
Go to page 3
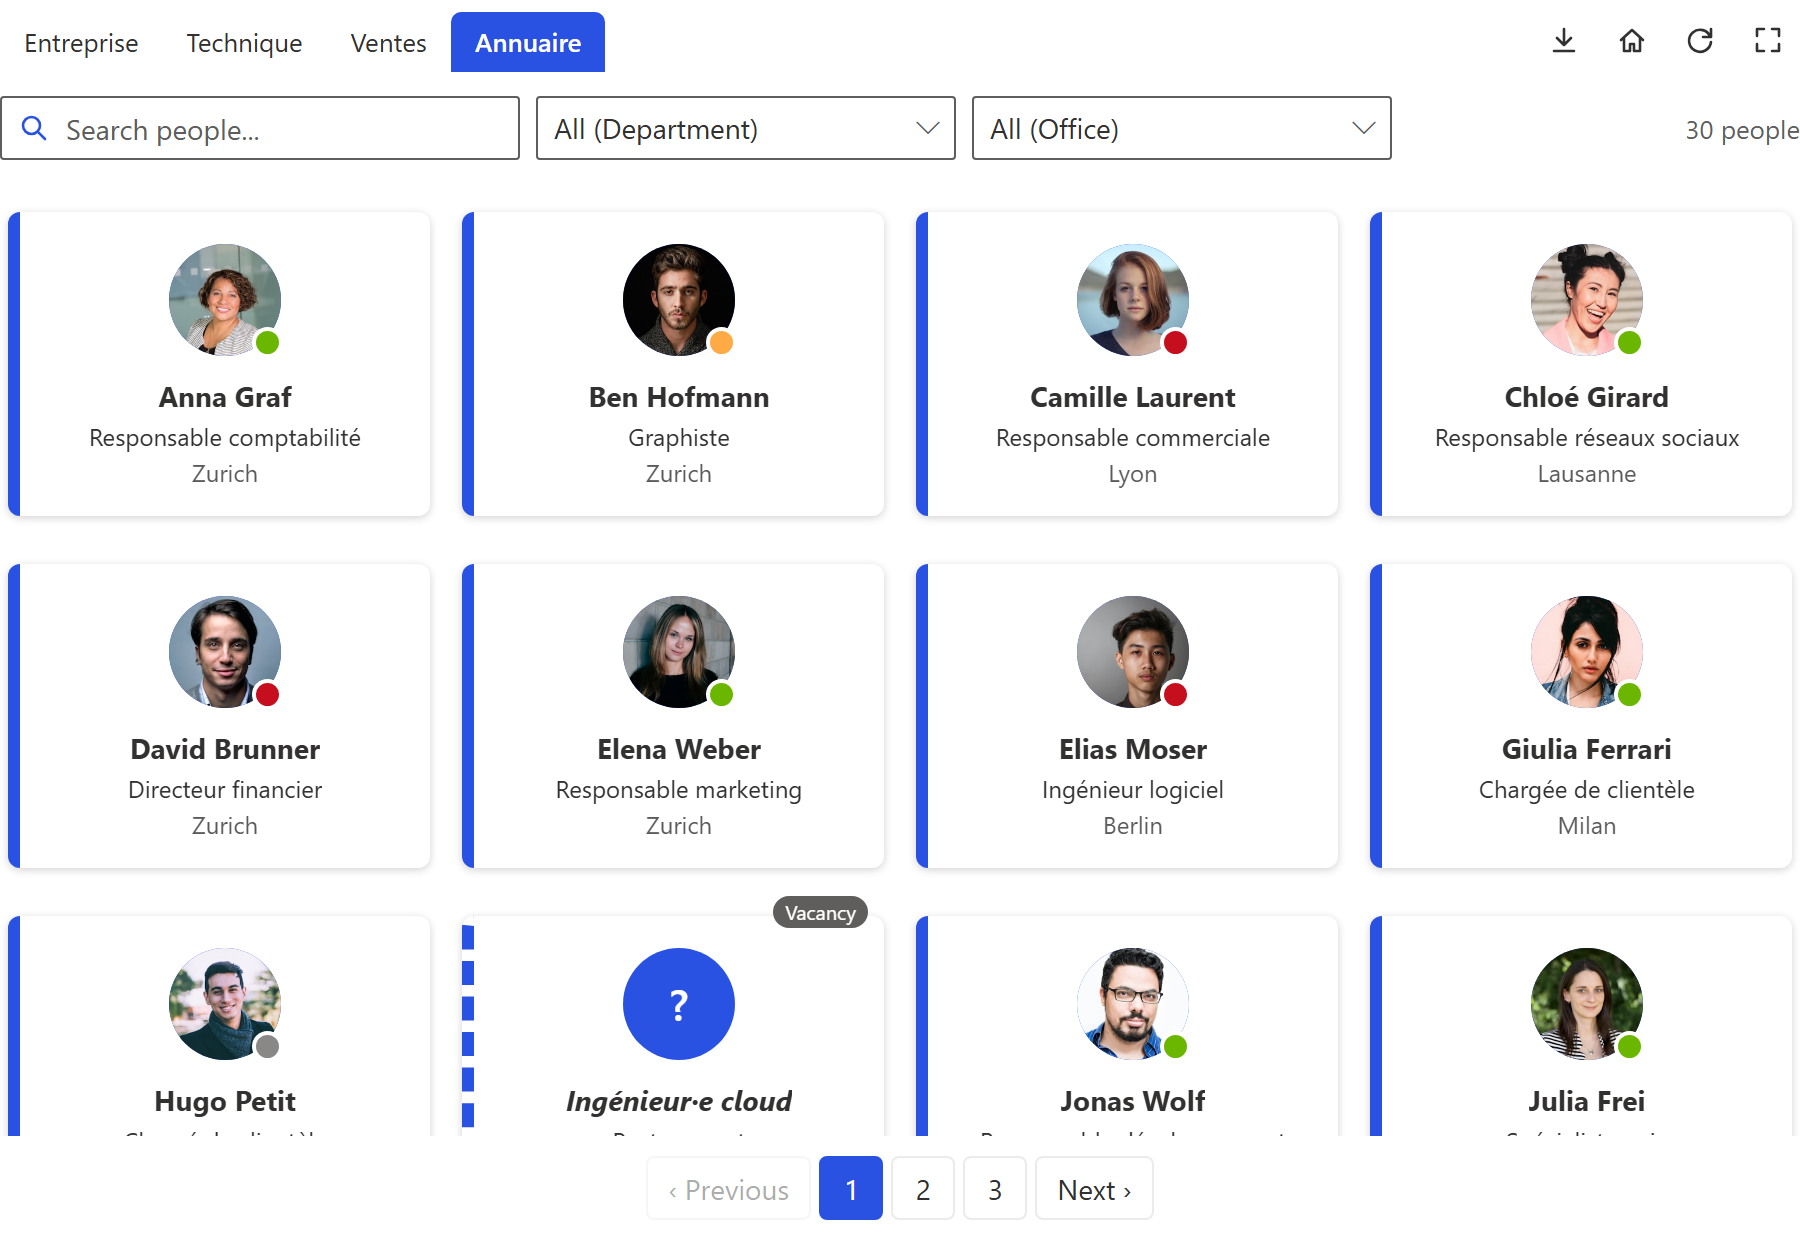995,1189
